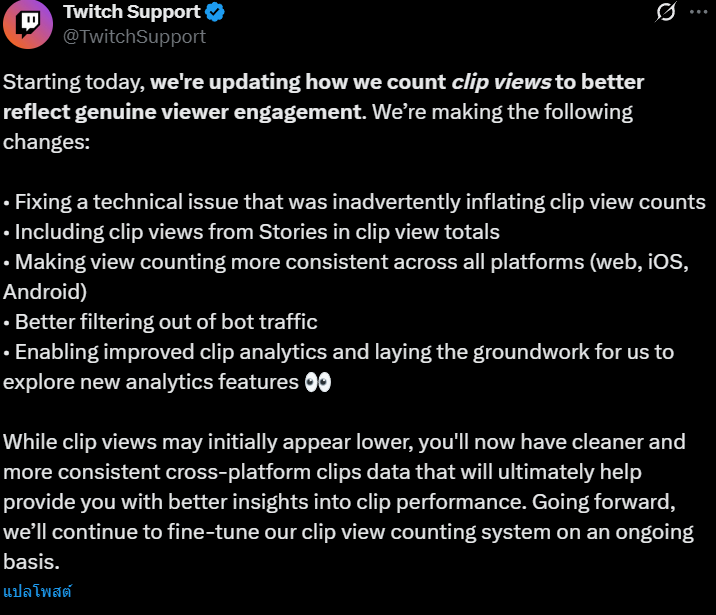Select the "Better filtering out of bot traffic" bullet
This screenshot has height=615, width=716.
(160, 321)
